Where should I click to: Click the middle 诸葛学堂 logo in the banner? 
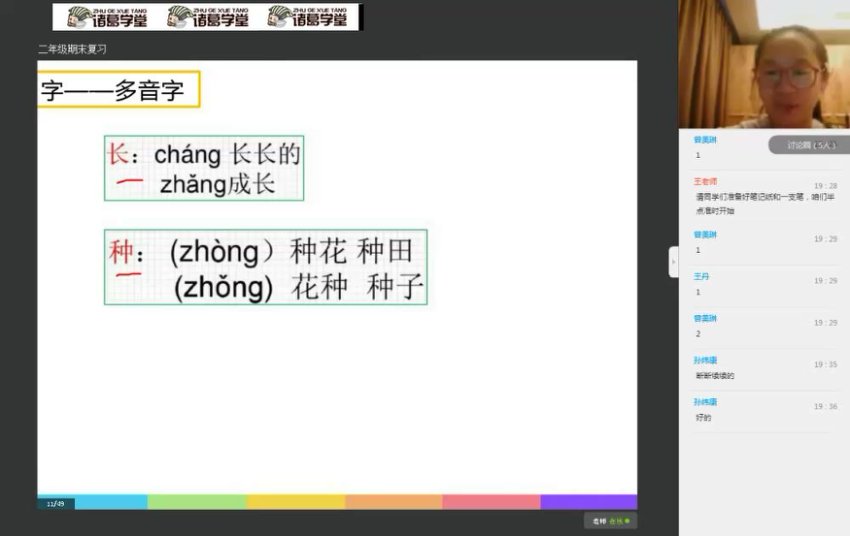pos(207,17)
